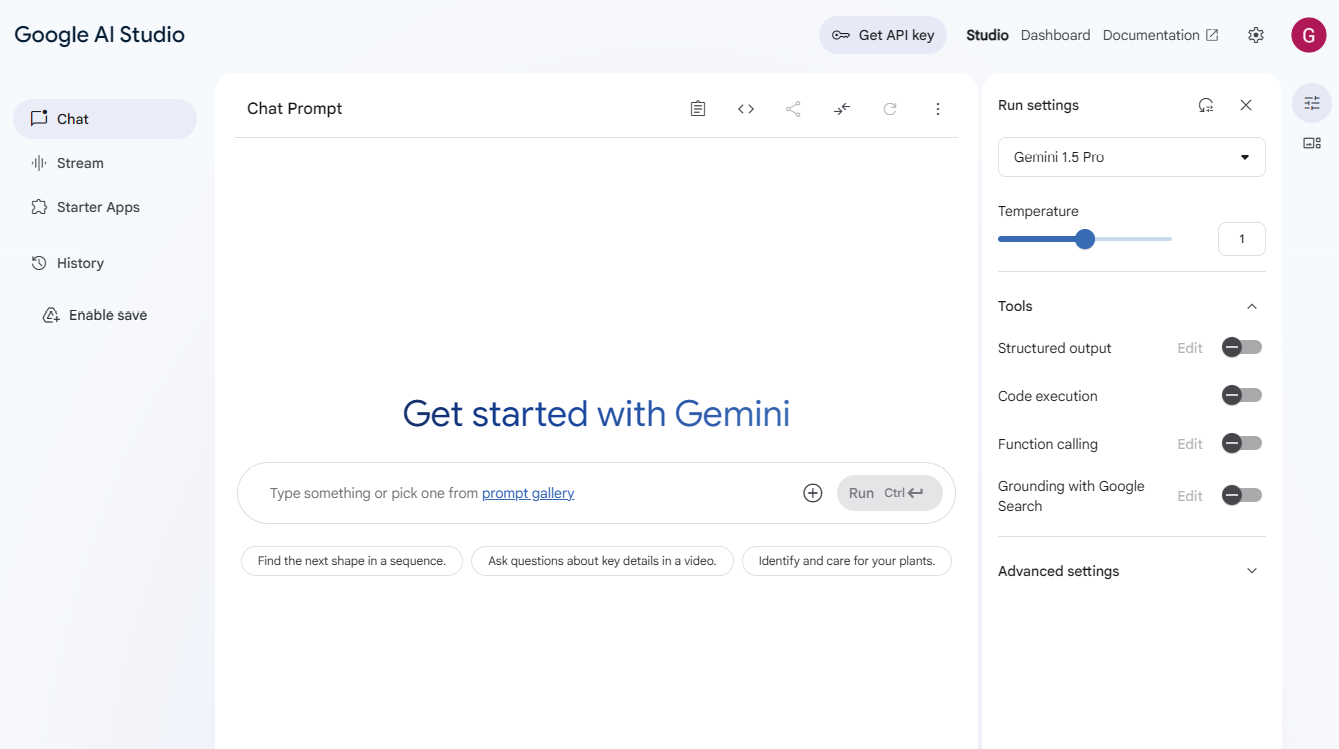The image size is (1339, 749).
Task: Click the insert plus icon in prompt box
Action: click(813, 493)
